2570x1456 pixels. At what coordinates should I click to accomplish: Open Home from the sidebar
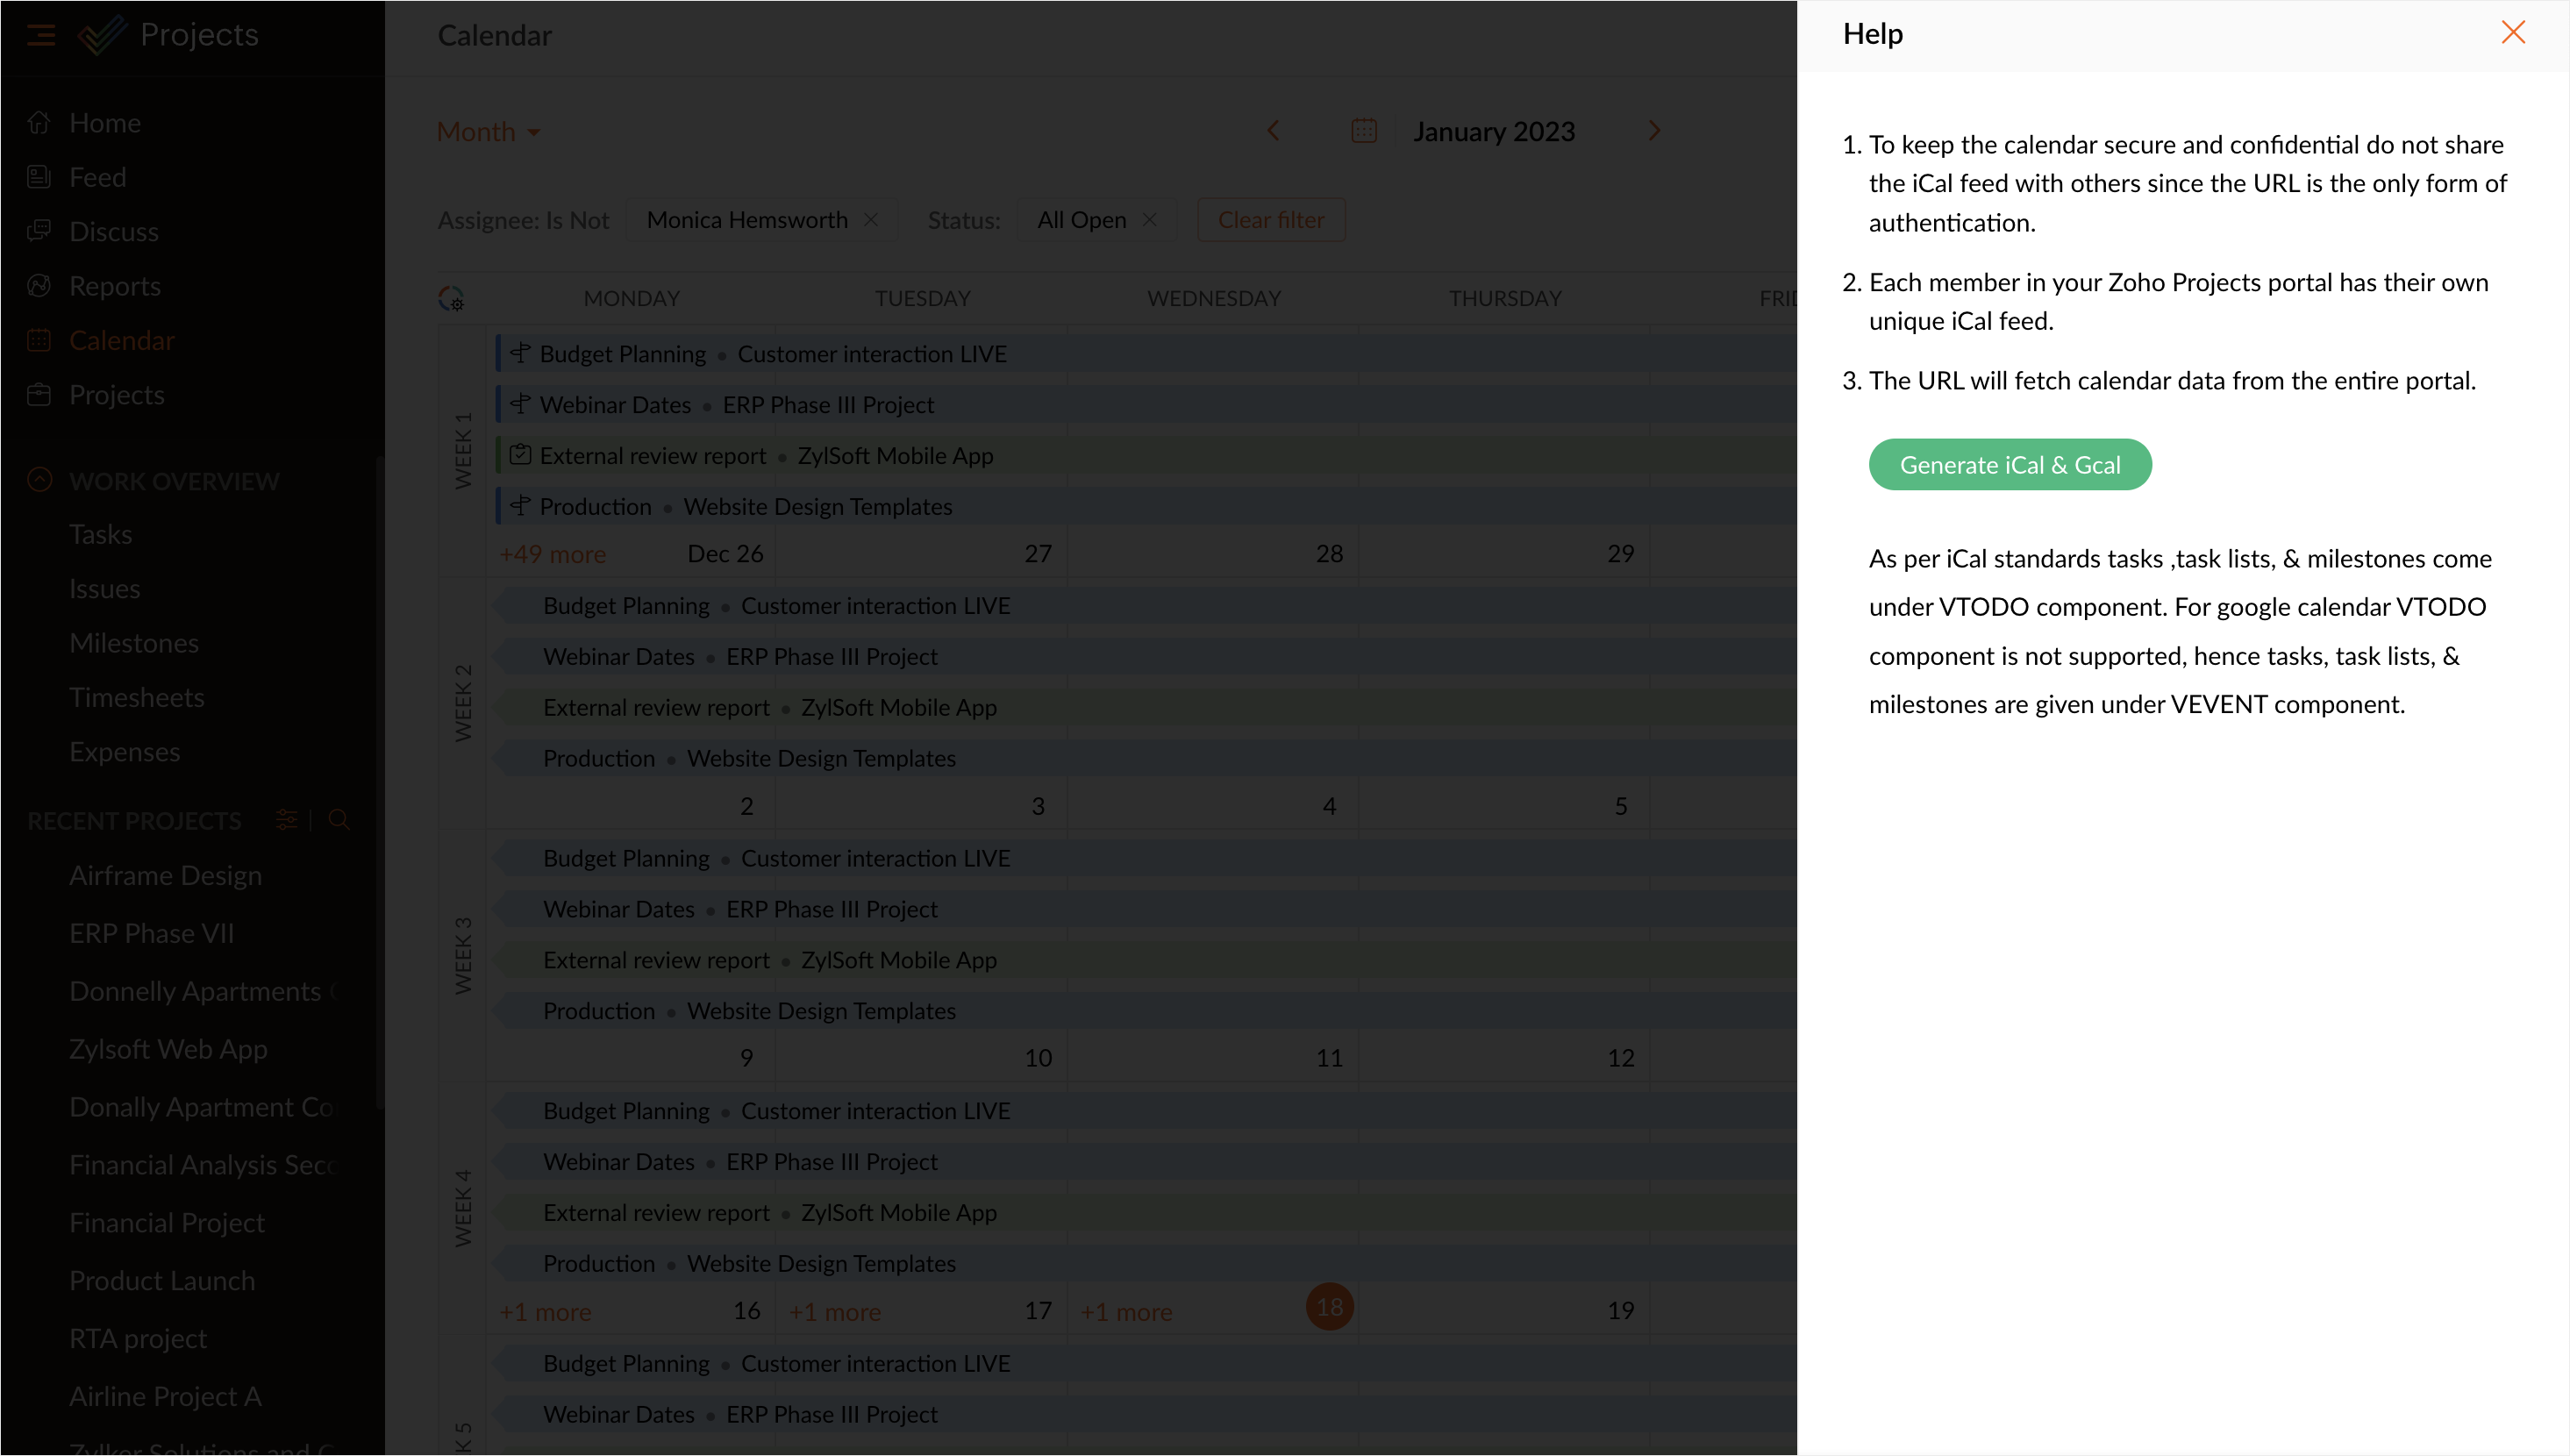[104, 123]
